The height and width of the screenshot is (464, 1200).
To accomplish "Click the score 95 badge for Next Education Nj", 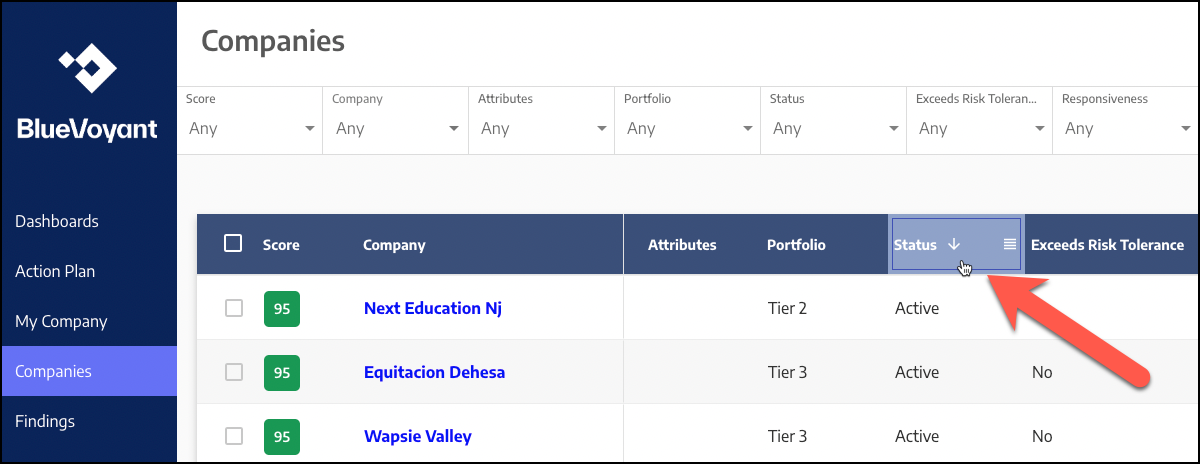I will [282, 309].
